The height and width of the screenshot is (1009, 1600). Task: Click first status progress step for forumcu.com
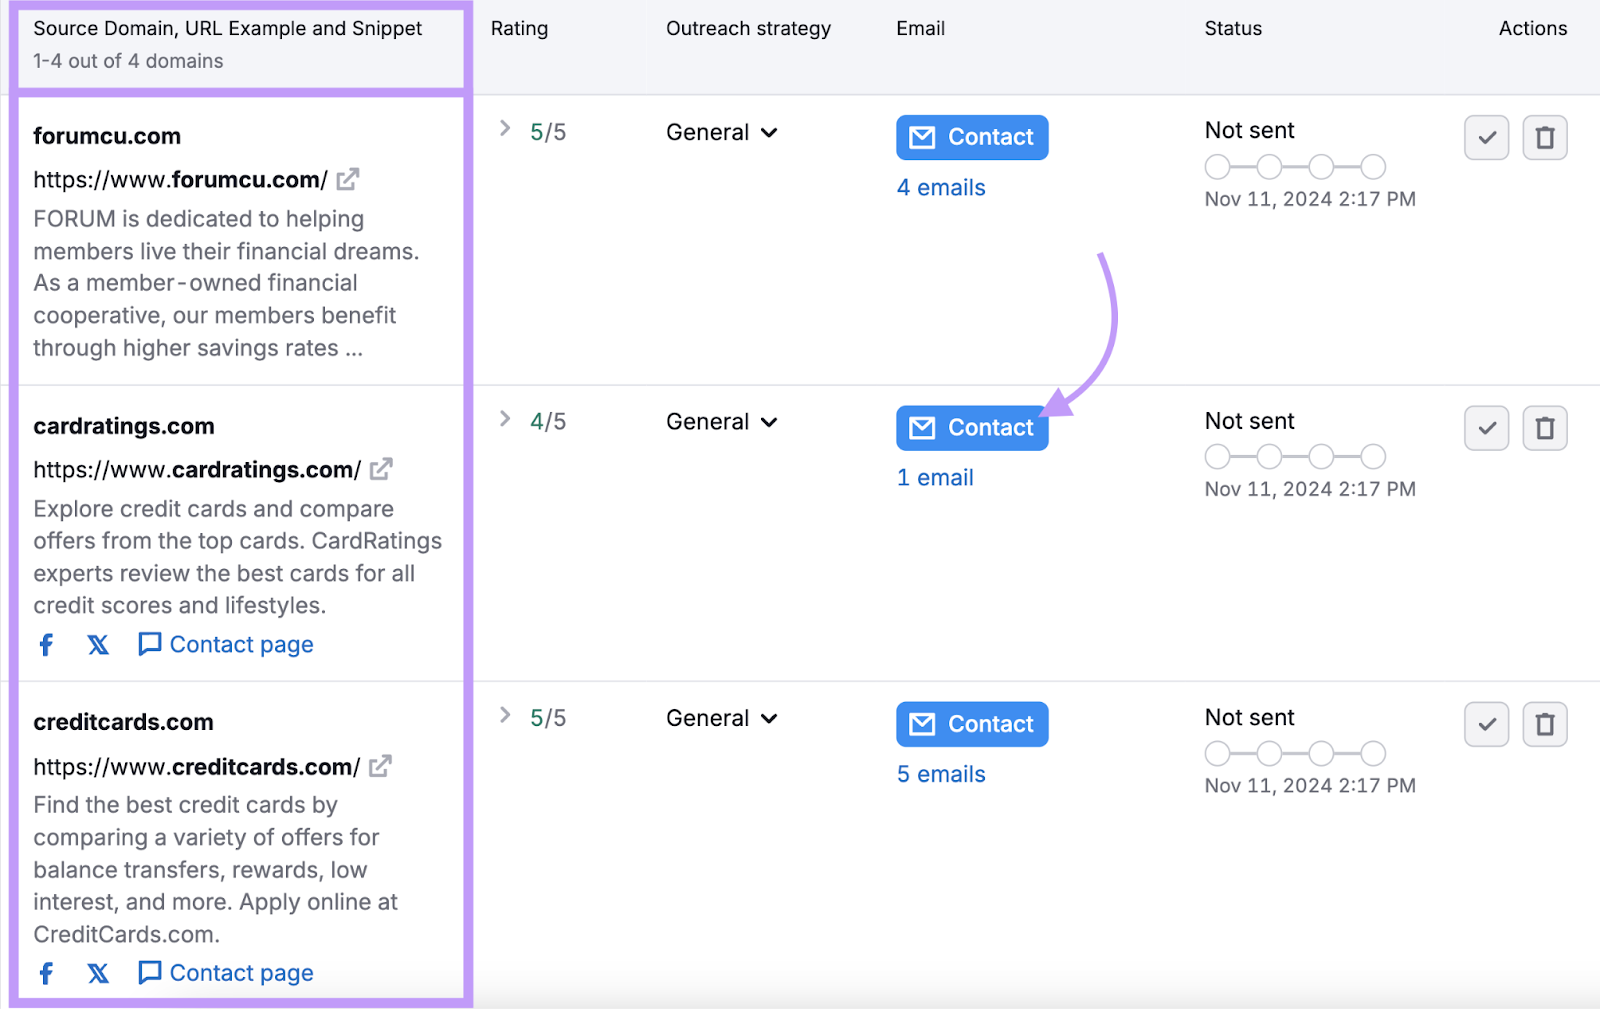click(x=1217, y=167)
